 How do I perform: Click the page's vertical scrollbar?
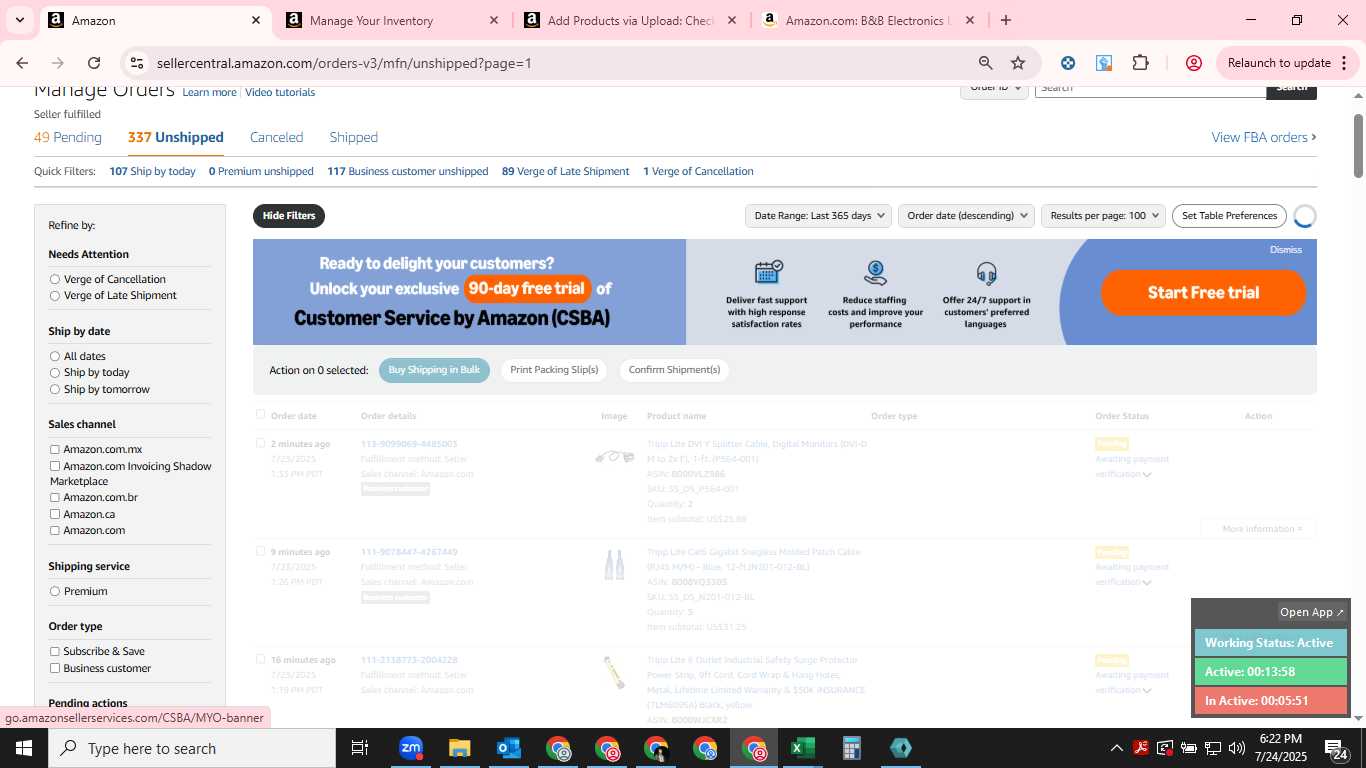click(1358, 147)
